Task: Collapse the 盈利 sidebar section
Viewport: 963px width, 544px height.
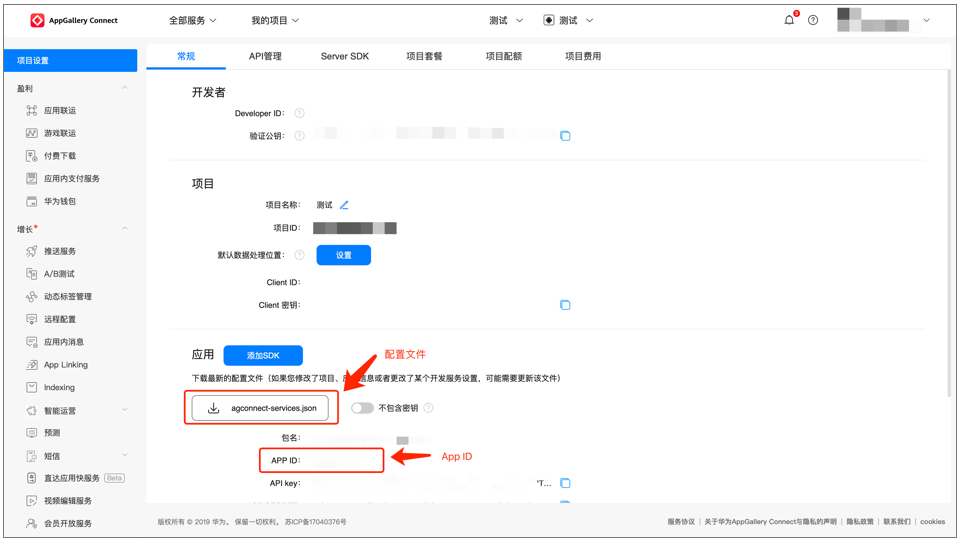Action: click(x=125, y=89)
